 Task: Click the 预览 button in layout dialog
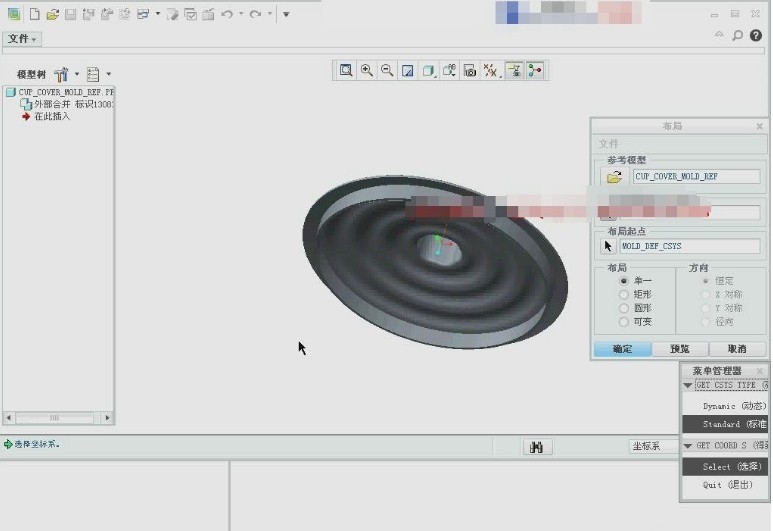click(x=680, y=349)
